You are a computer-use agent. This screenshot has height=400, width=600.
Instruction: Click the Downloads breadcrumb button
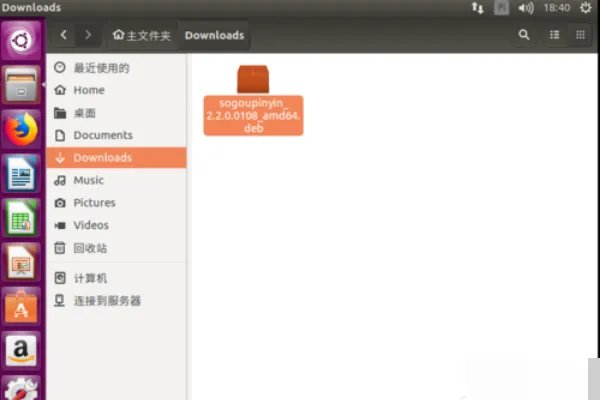pos(214,35)
